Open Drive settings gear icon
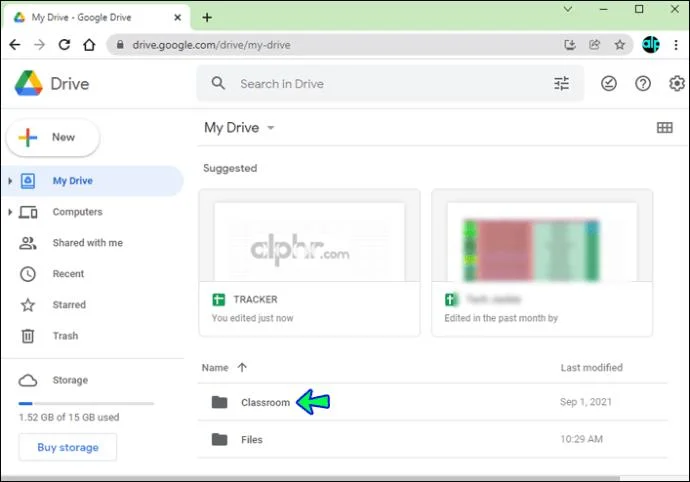This screenshot has height=482, width=690. pos(676,83)
